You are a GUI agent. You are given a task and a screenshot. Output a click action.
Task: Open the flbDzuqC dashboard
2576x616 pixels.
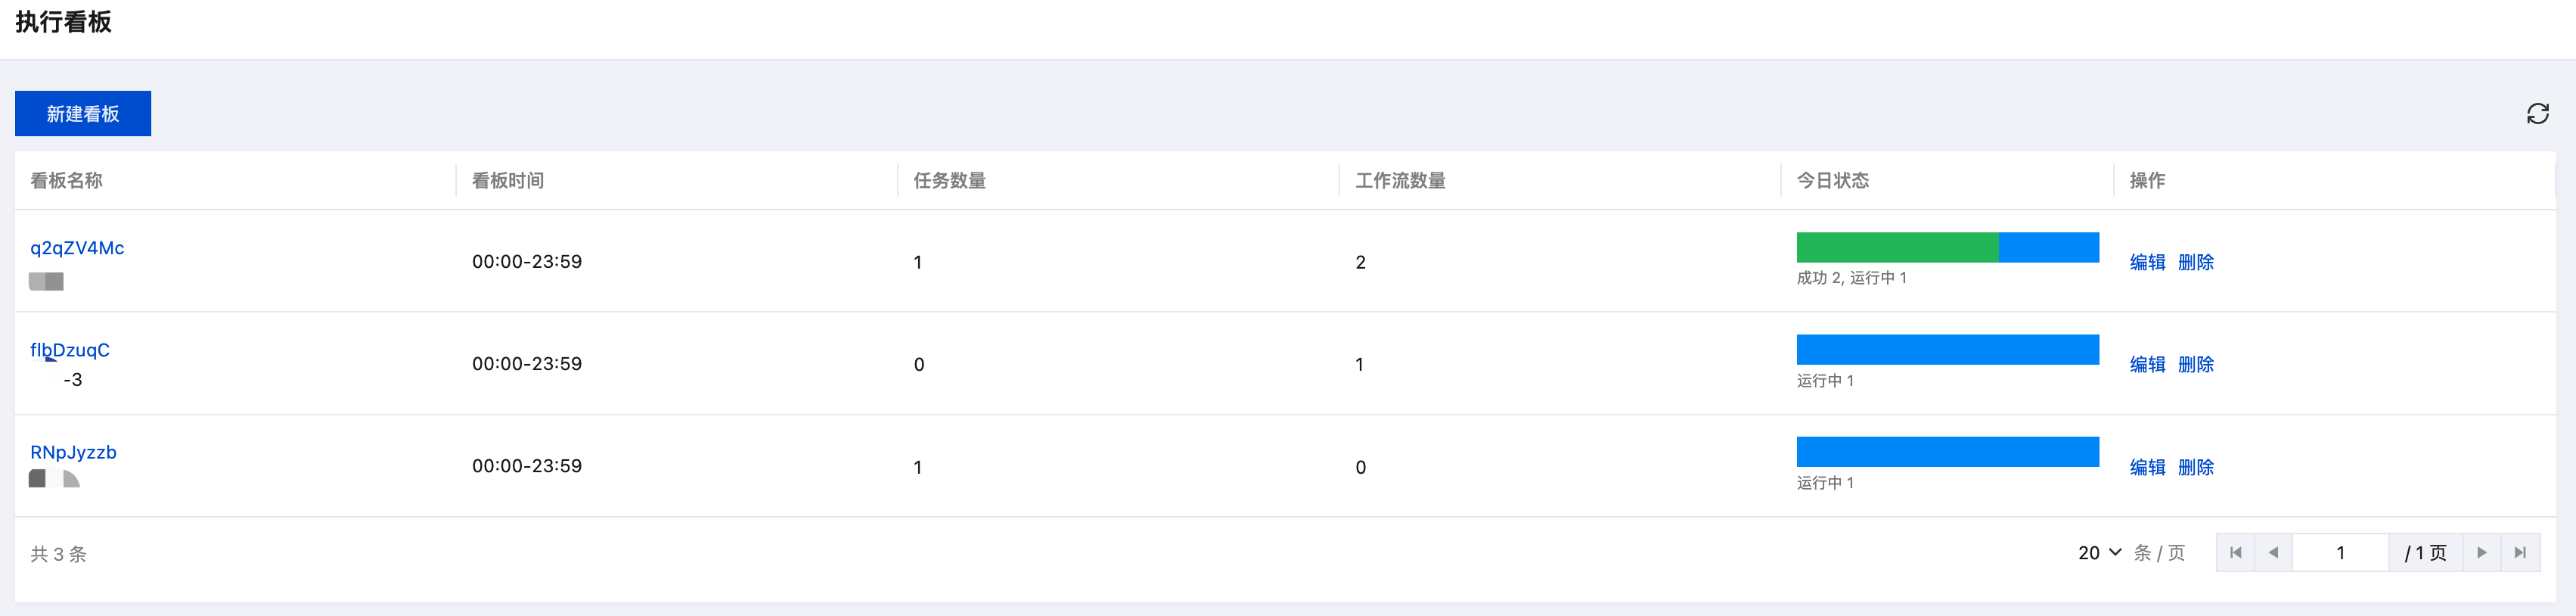click(70, 350)
